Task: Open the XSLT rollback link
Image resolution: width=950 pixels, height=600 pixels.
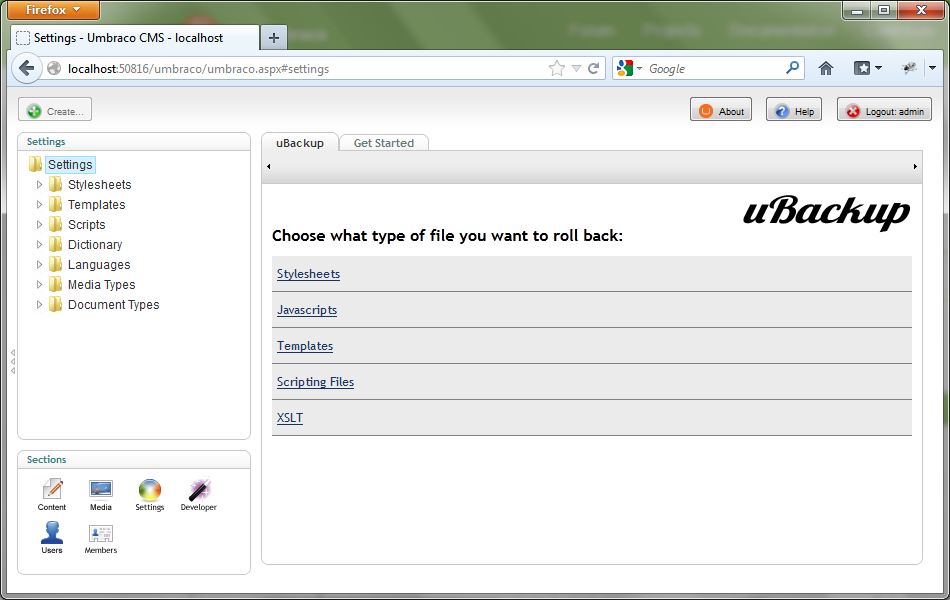Action: pyautogui.click(x=290, y=418)
